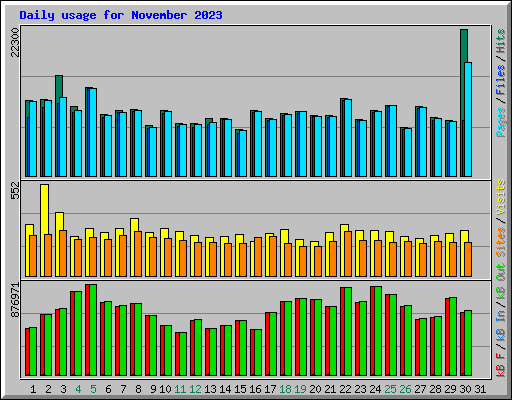Click the orange Sites bar for day 8

[x=138, y=254]
